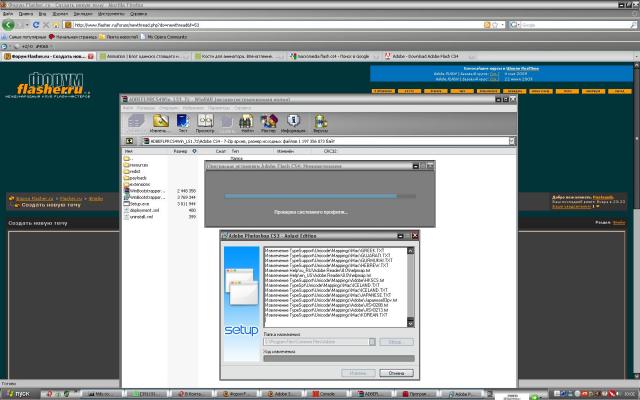Click the bookmark star in Firefox address bar
640x400 pixels.
point(495,25)
